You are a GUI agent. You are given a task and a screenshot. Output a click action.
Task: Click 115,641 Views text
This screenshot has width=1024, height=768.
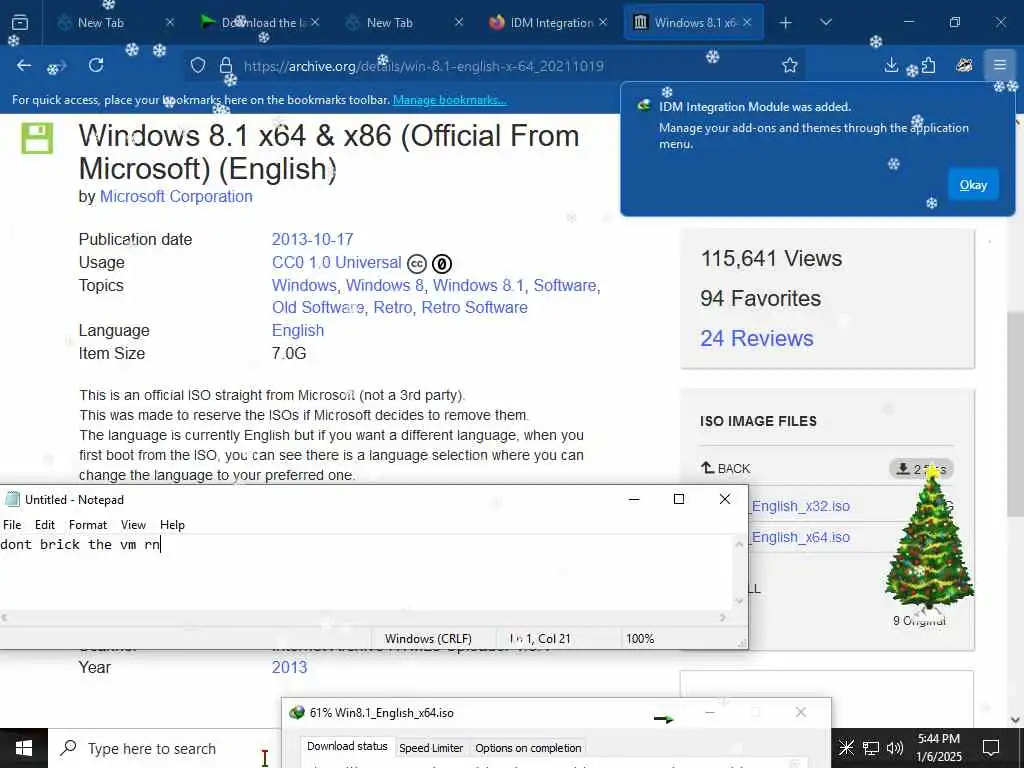771,259
